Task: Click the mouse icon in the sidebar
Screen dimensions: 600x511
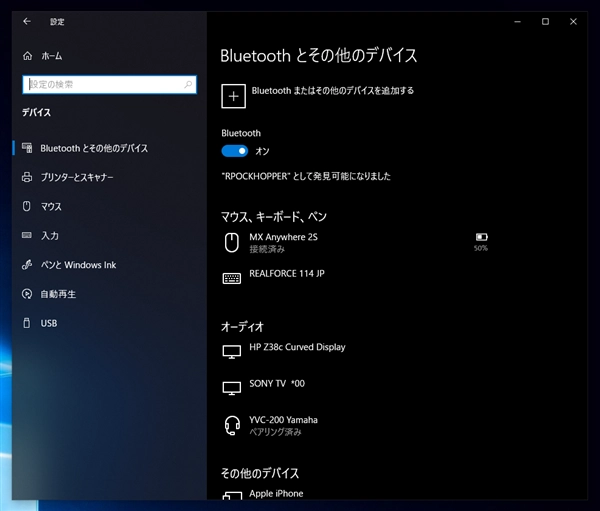Action: (26, 206)
